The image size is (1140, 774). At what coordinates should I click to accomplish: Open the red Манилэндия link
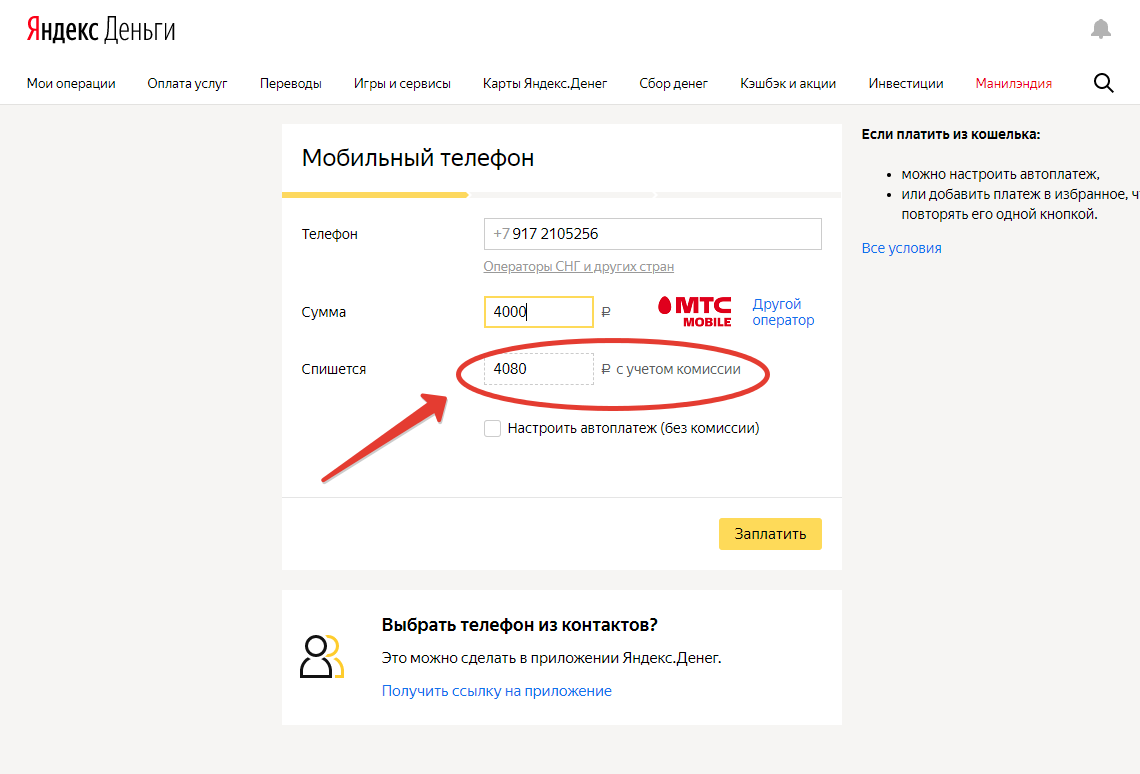tap(1014, 84)
